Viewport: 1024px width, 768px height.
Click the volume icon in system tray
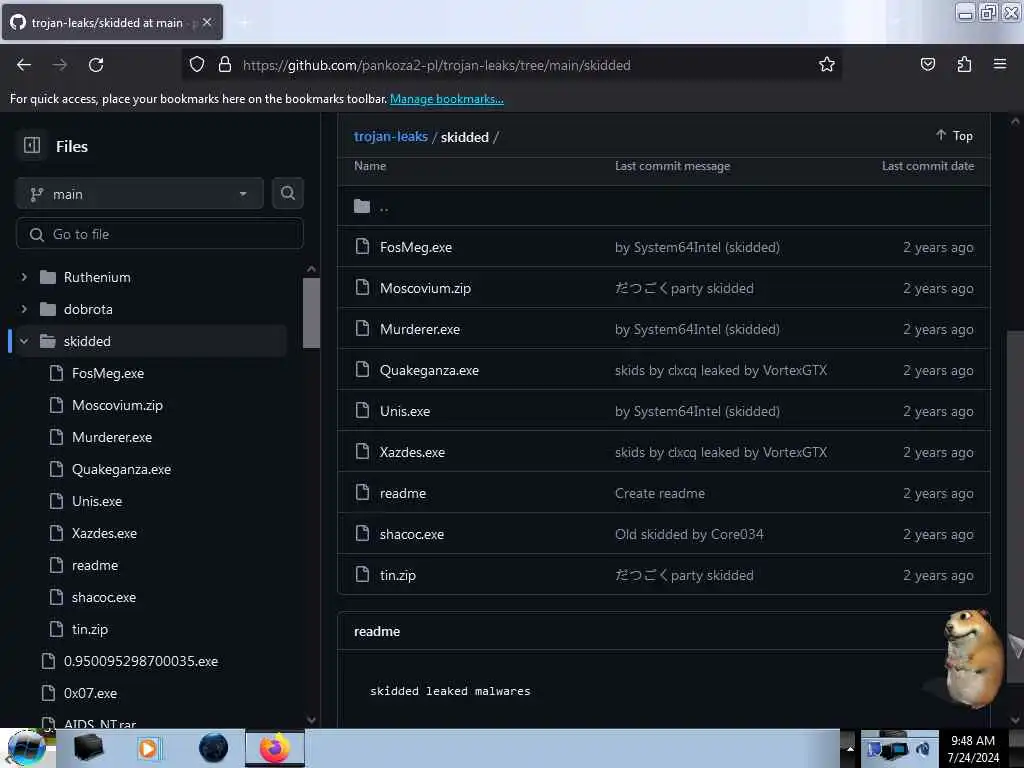point(923,749)
